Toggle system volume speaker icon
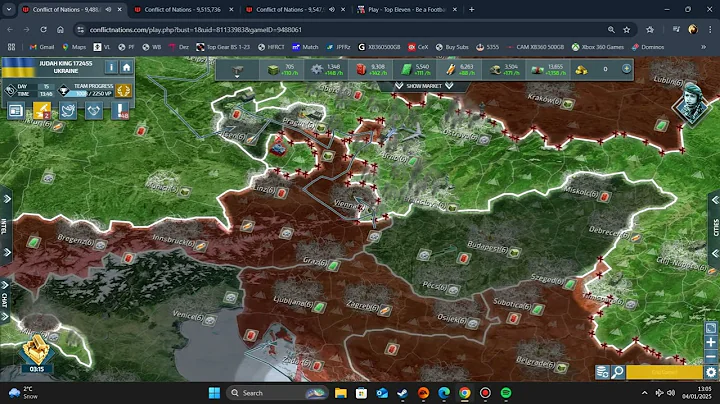 pos(671,393)
